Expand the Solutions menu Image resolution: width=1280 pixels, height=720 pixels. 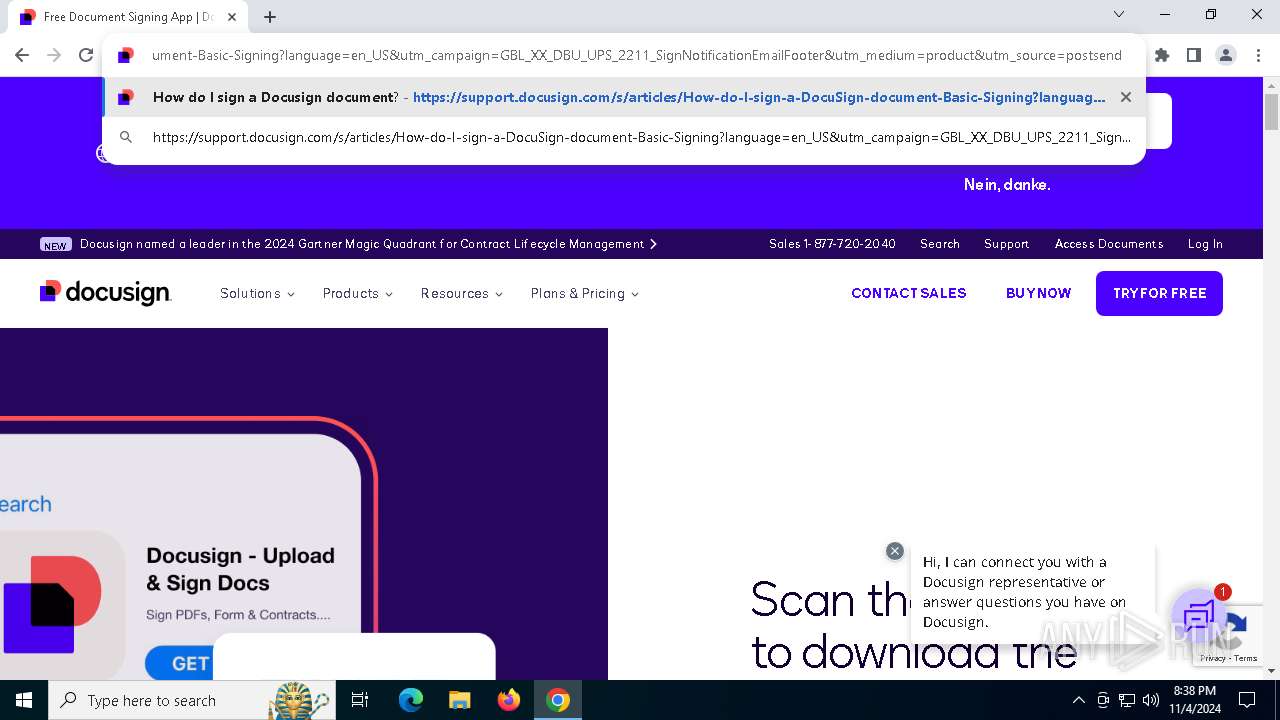257,293
